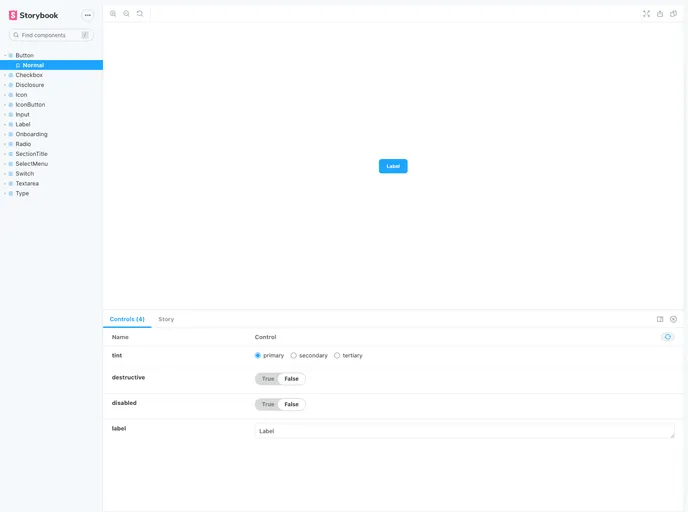Screen dimensions: 688x512
Task: Copy canvas link icon
Action: pyautogui.click(x=674, y=14)
